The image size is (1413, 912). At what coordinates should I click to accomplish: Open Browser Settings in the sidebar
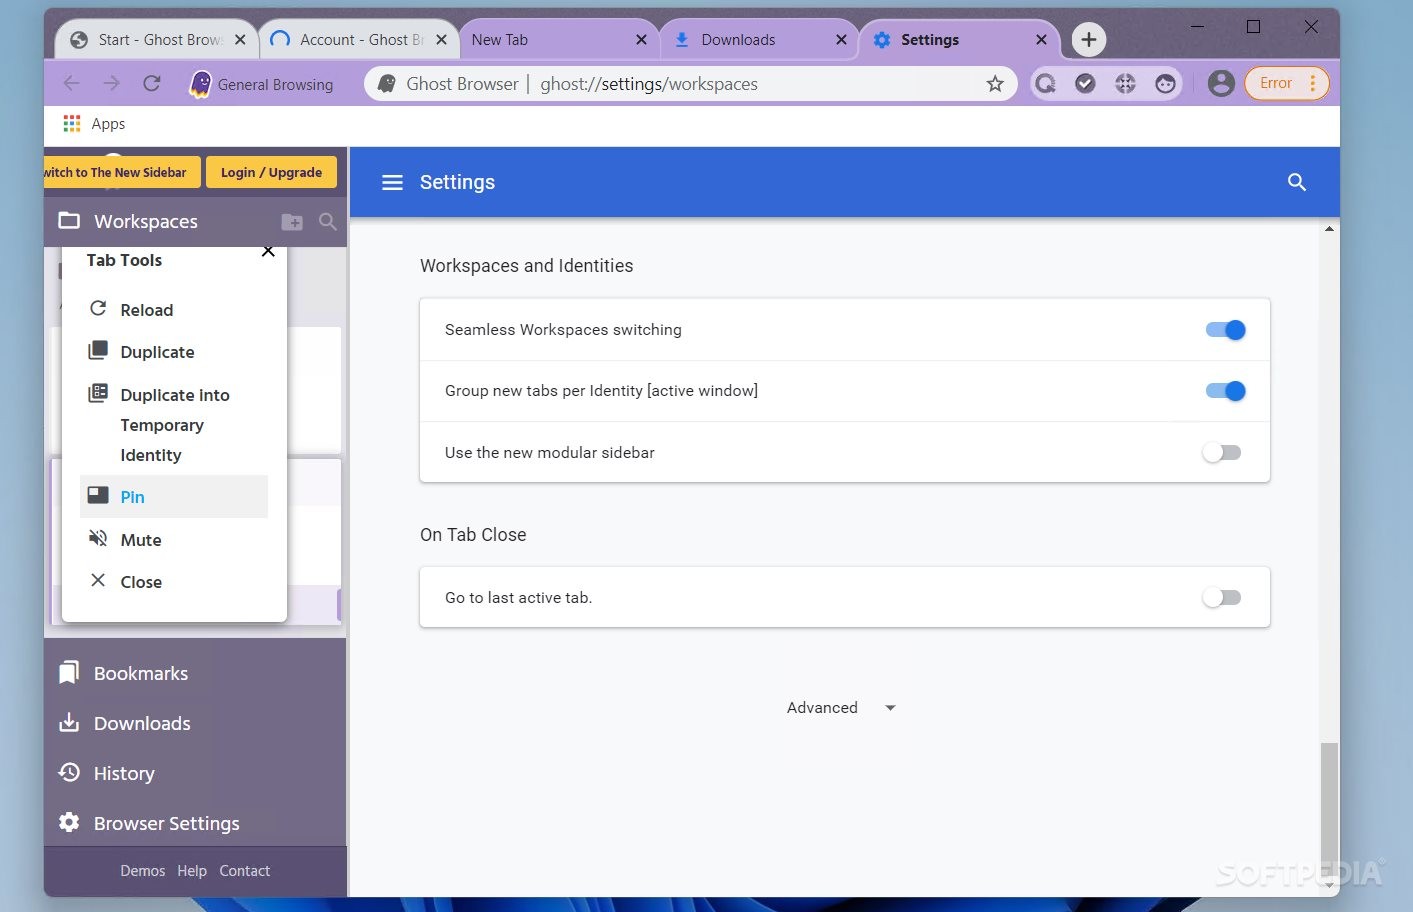click(149, 823)
